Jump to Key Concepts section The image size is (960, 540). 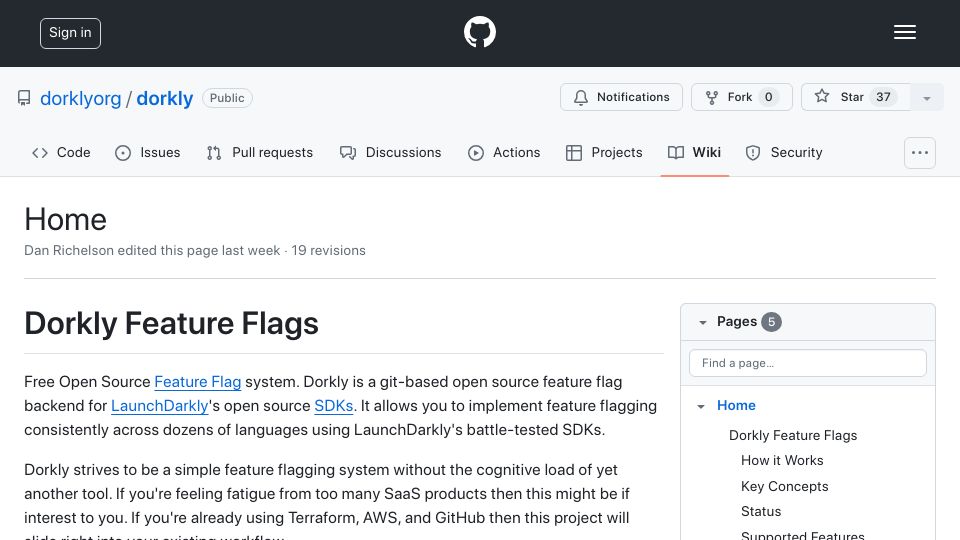pyautogui.click(x=784, y=486)
